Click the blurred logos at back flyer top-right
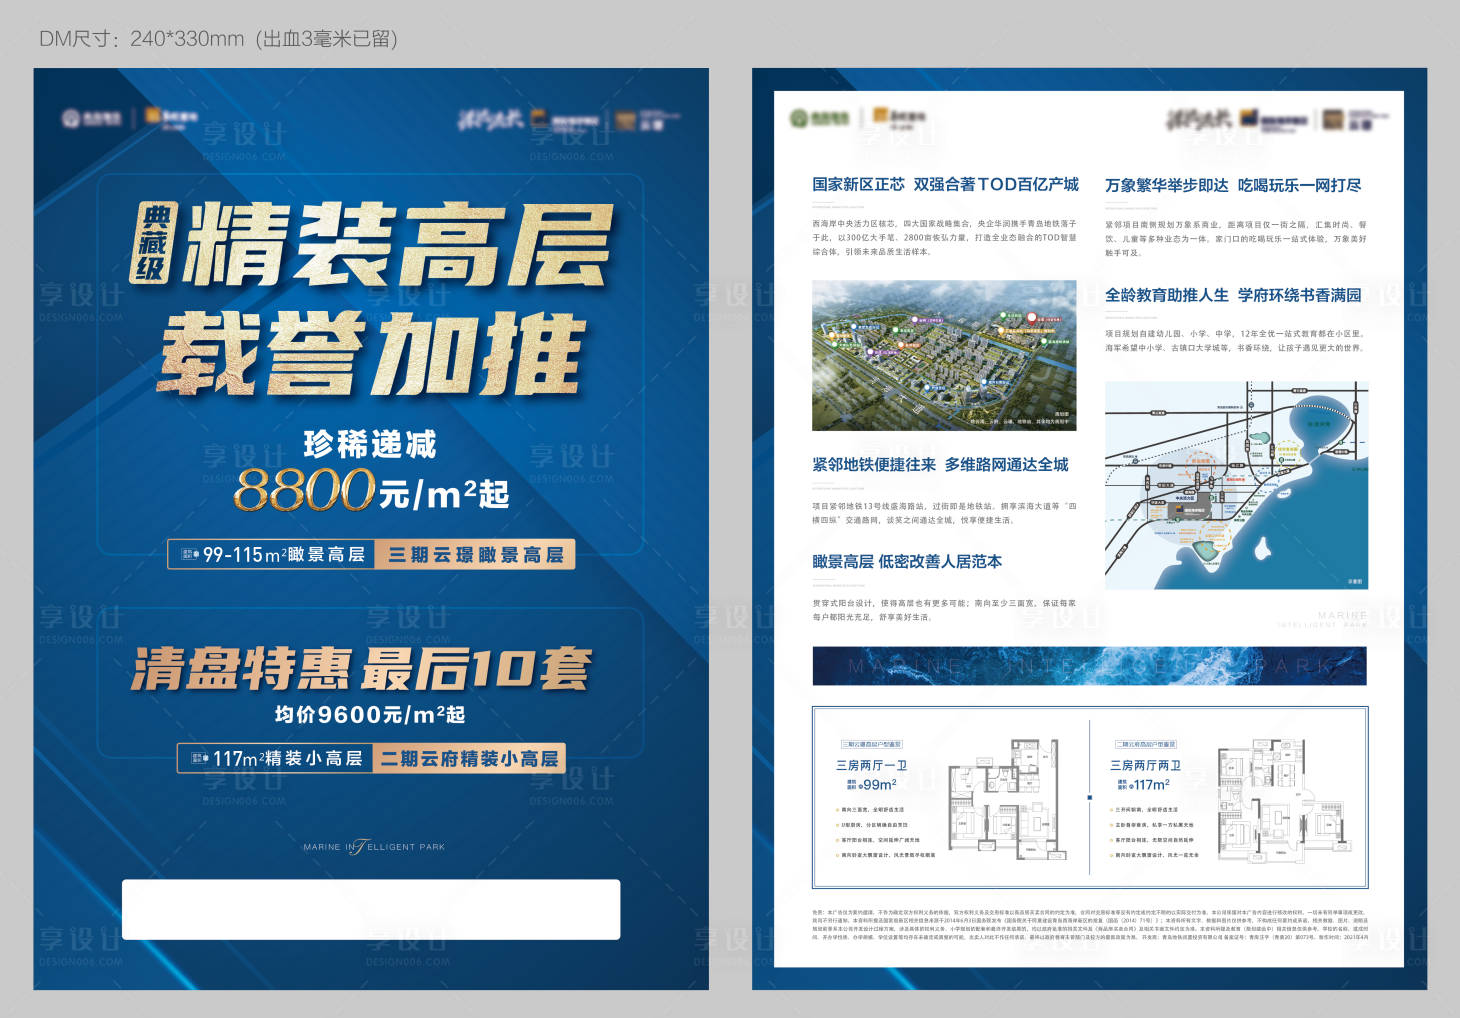 click(x=1277, y=120)
